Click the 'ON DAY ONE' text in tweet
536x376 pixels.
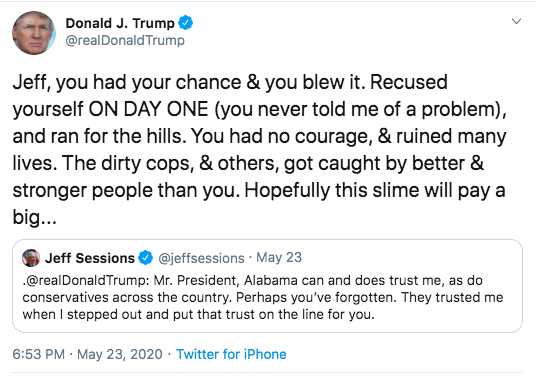pos(148,109)
